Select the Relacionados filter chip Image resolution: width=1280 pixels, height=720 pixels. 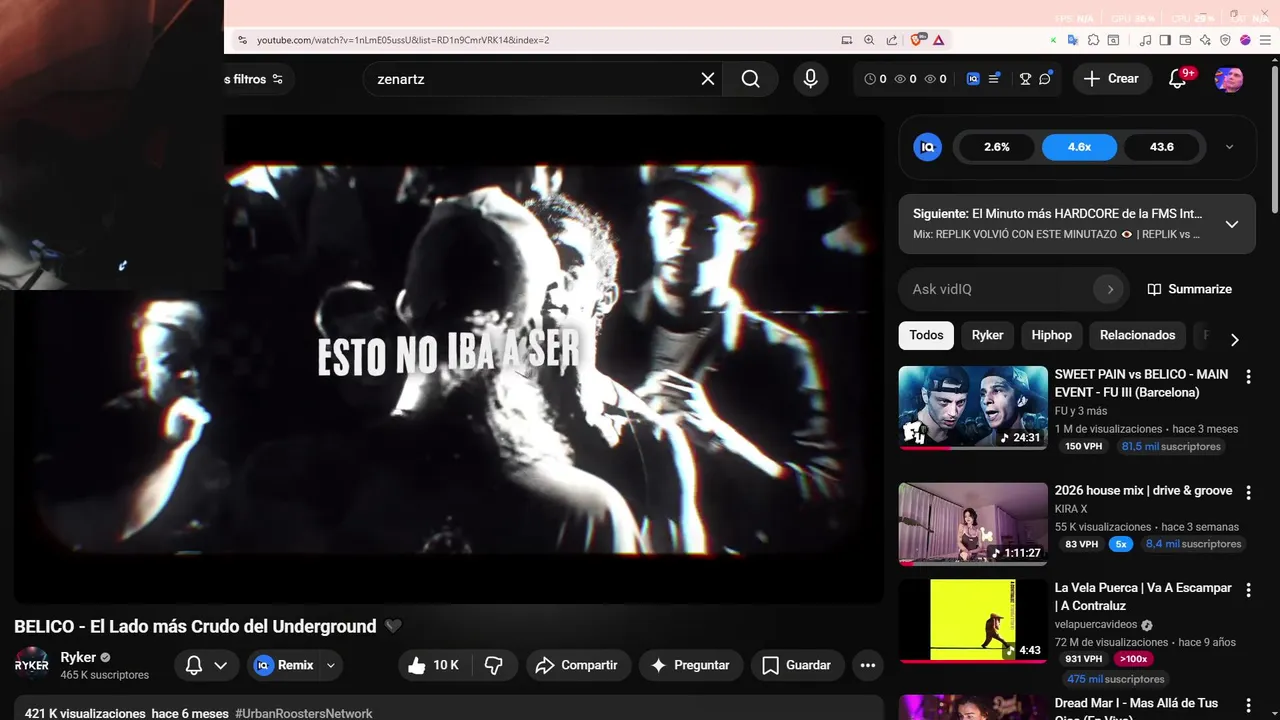1137,335
